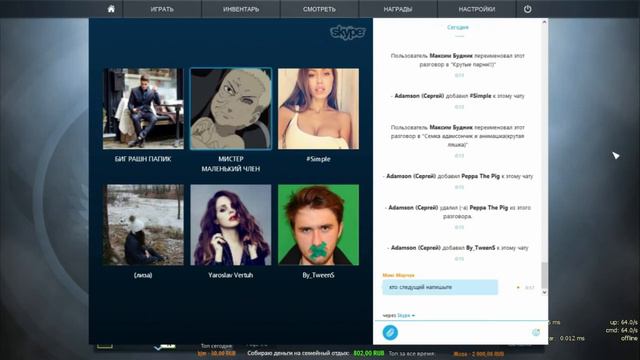Image resolution: width=640 pixels, height=360 pixels.
Task: Select Yaroslav Vertuh participant photo
Action: pyautogui.click(x=231, y=225)
